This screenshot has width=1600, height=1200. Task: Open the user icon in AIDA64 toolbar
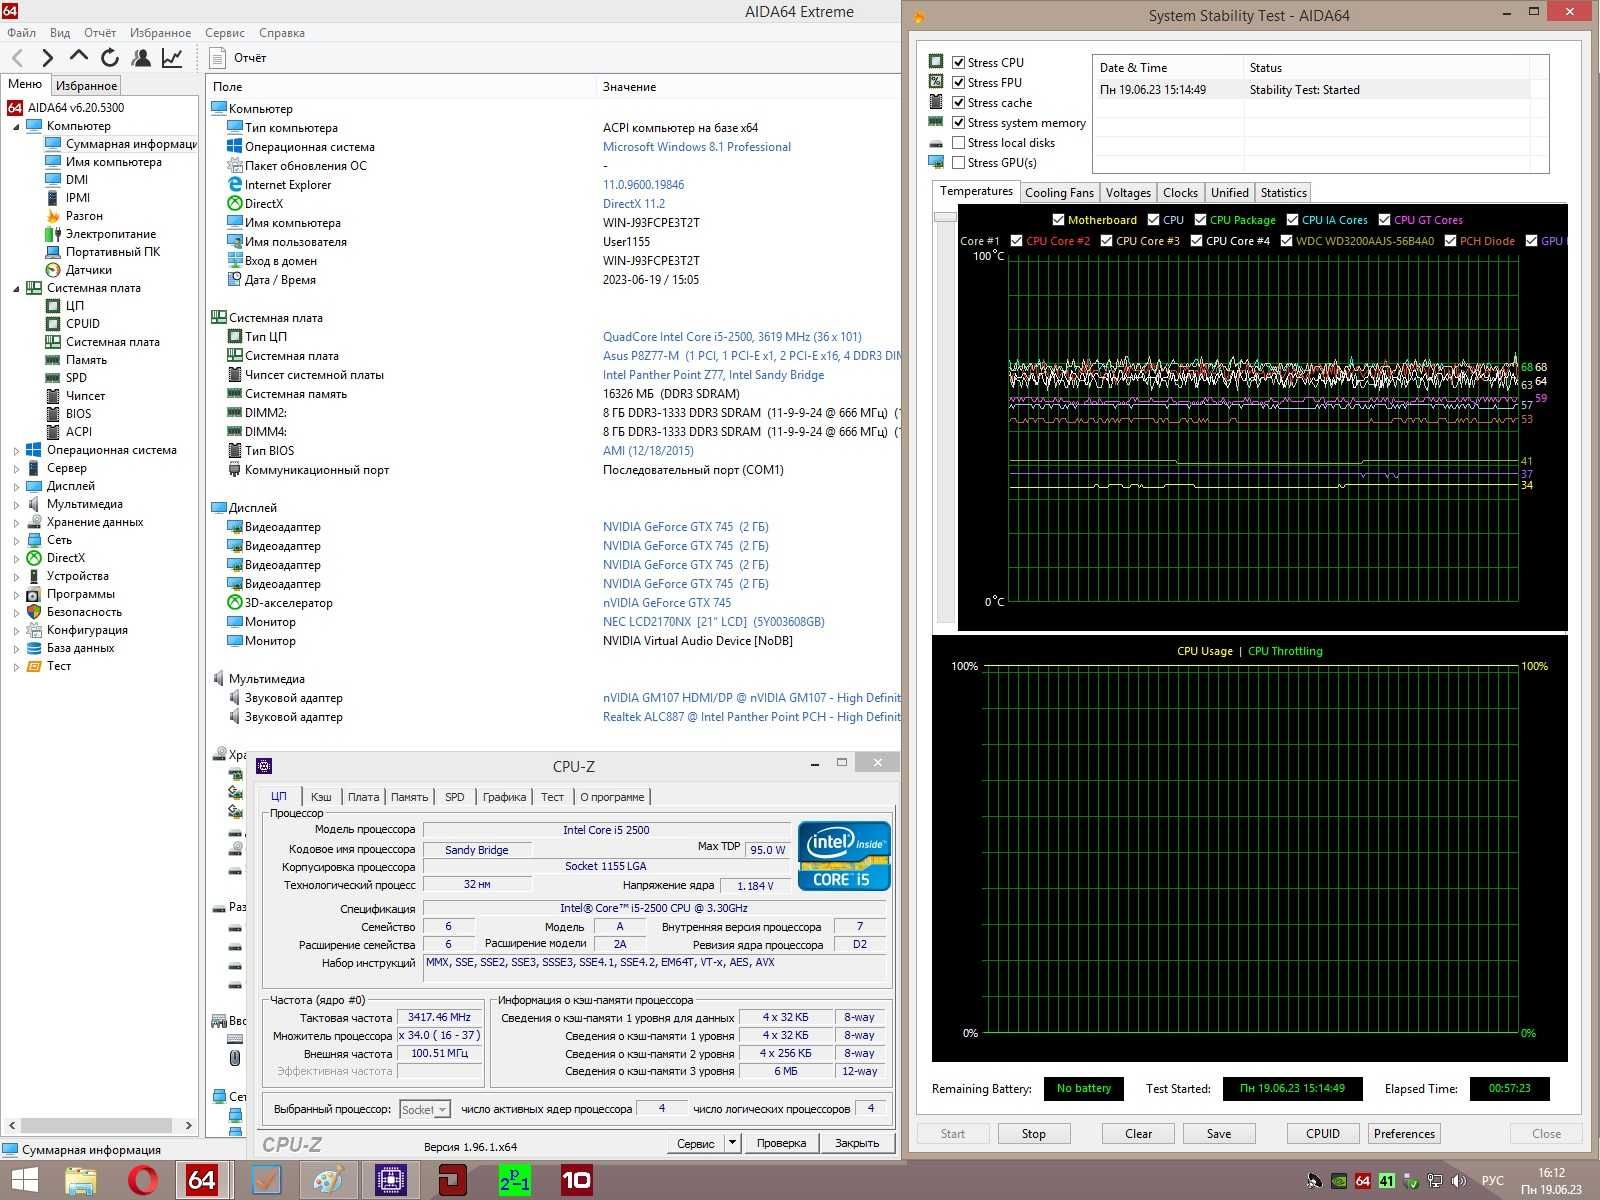click(141, 58)
